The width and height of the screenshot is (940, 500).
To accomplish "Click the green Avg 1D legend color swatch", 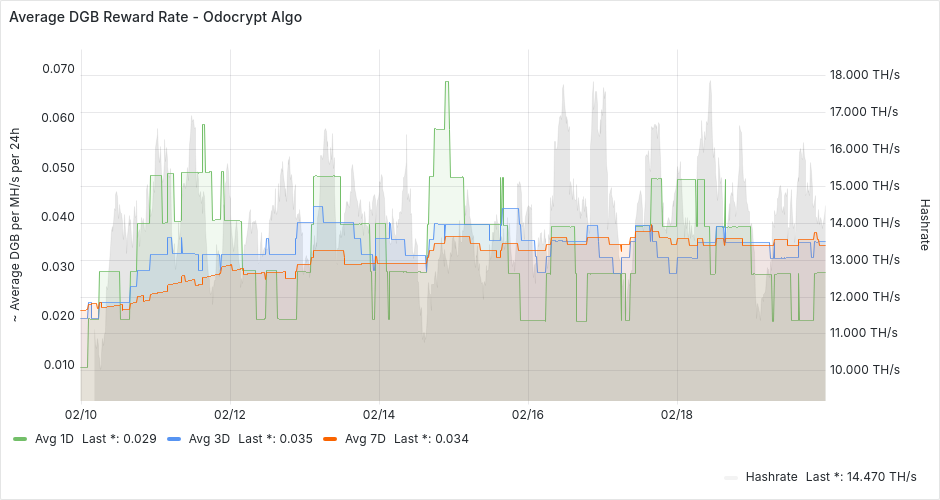I will (x=20, y=439).
